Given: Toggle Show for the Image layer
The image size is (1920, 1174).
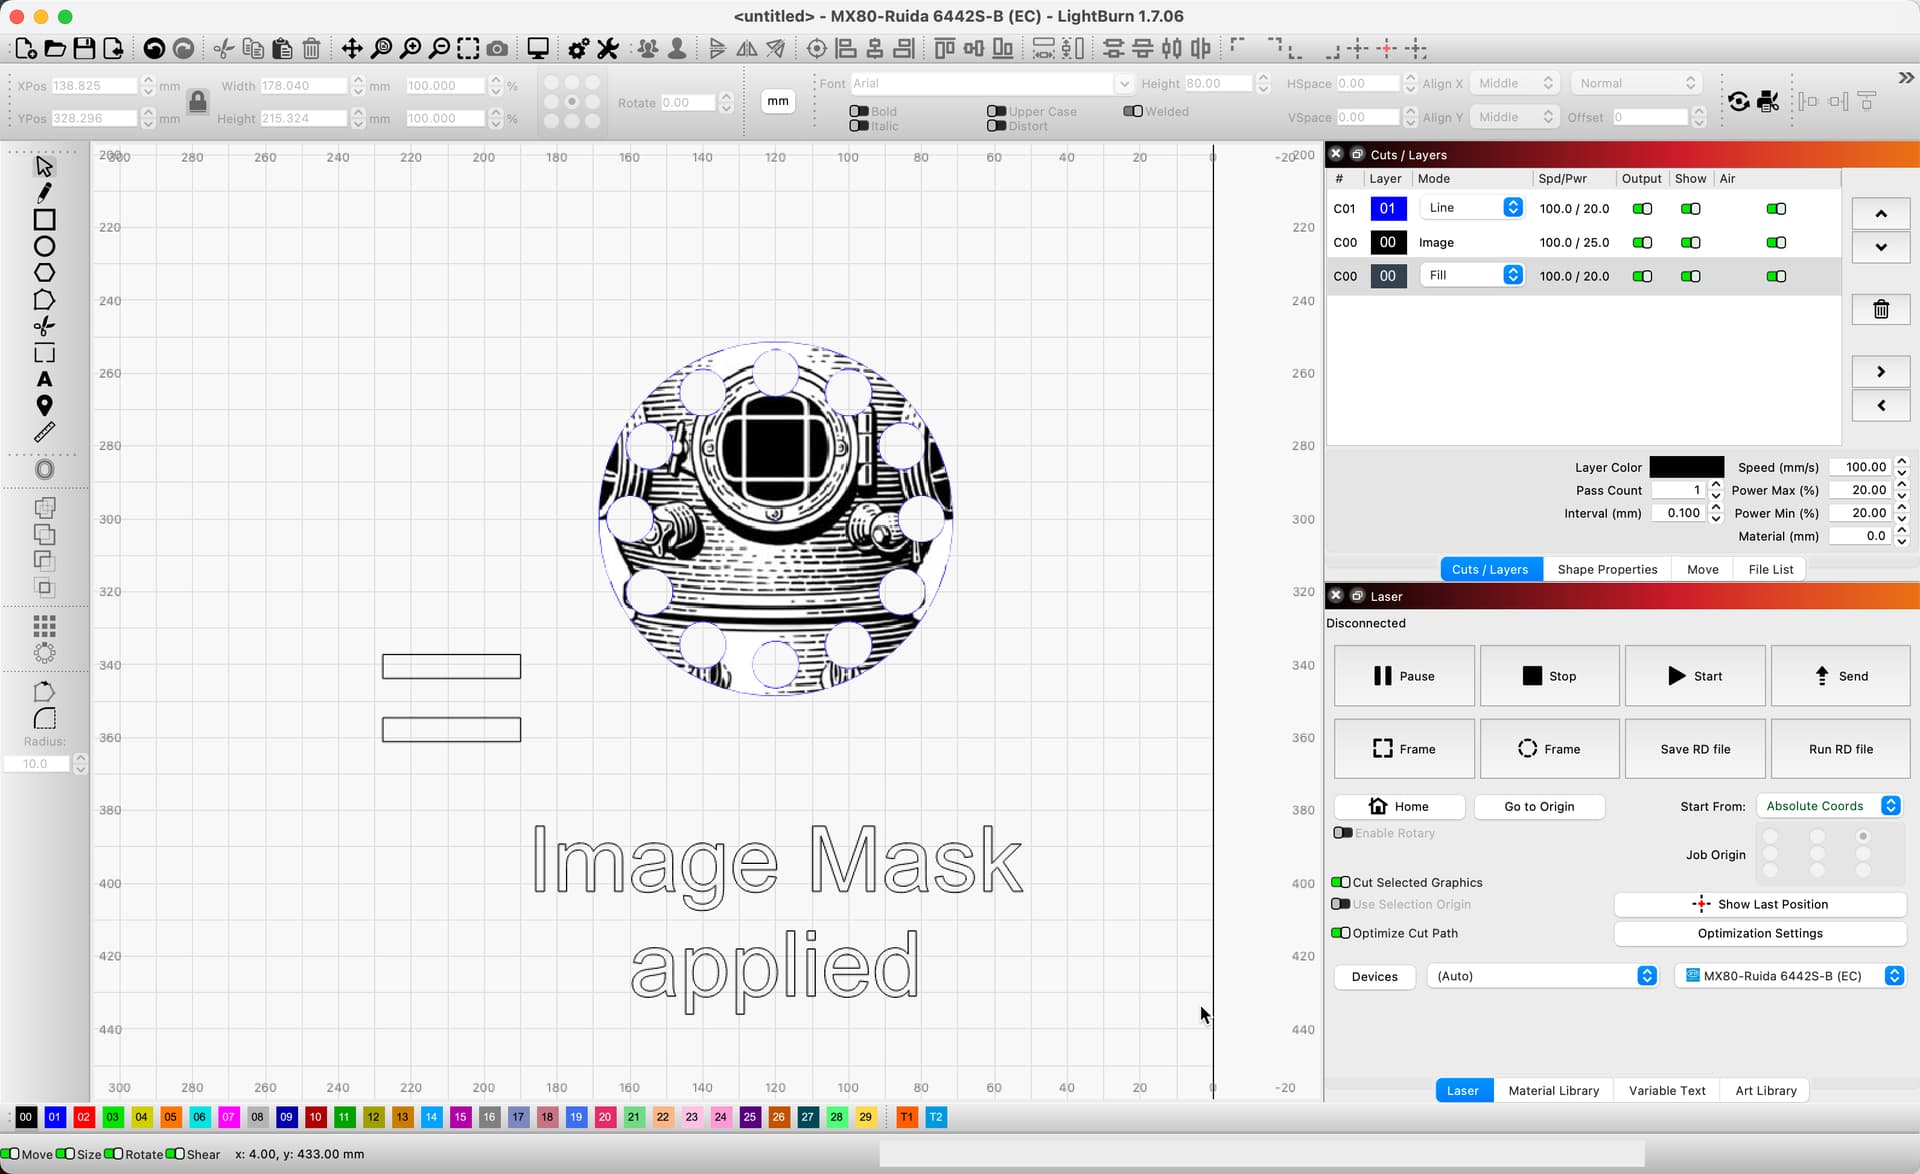Looking at the screenshot, I should (1690, 242).
